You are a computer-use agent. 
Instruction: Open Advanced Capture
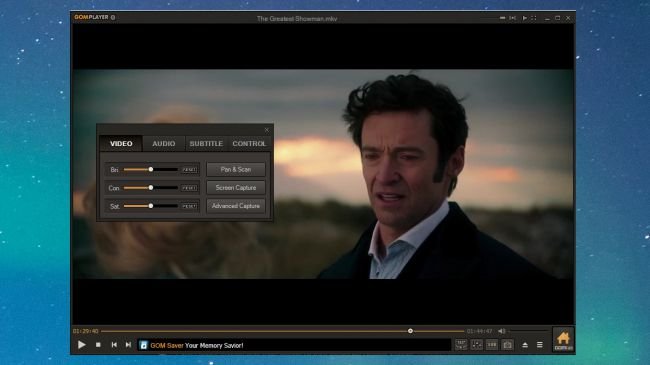[236, 206]
